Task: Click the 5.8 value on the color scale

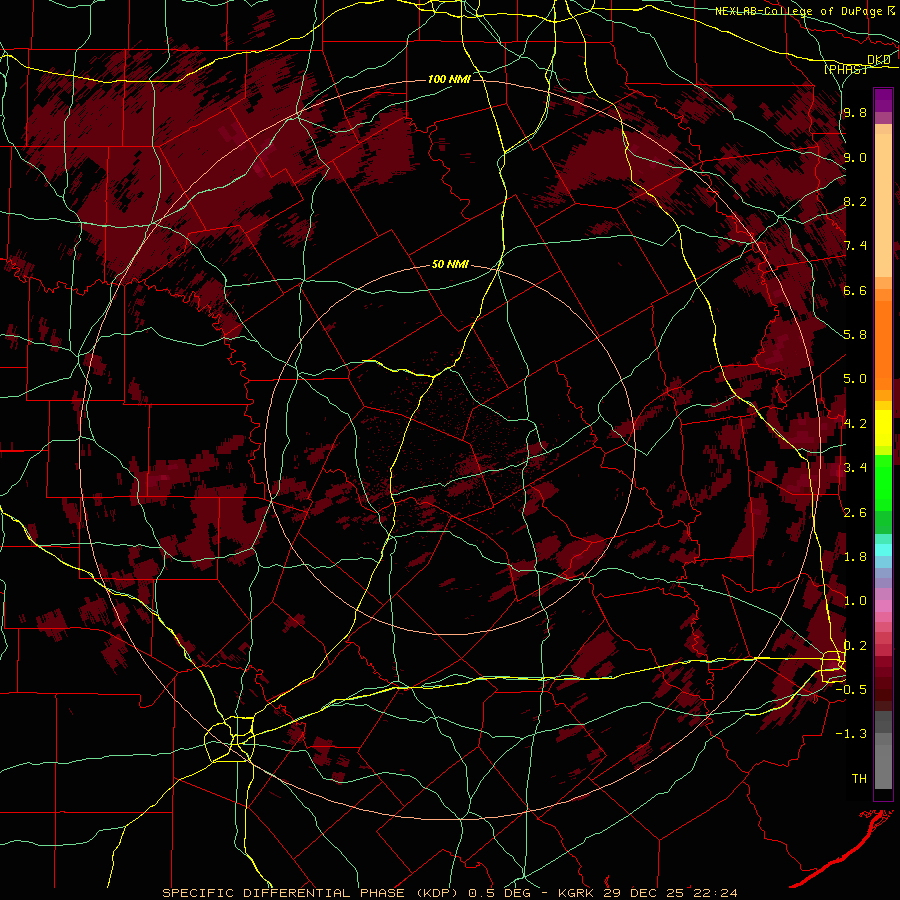Action: [855, 335]
